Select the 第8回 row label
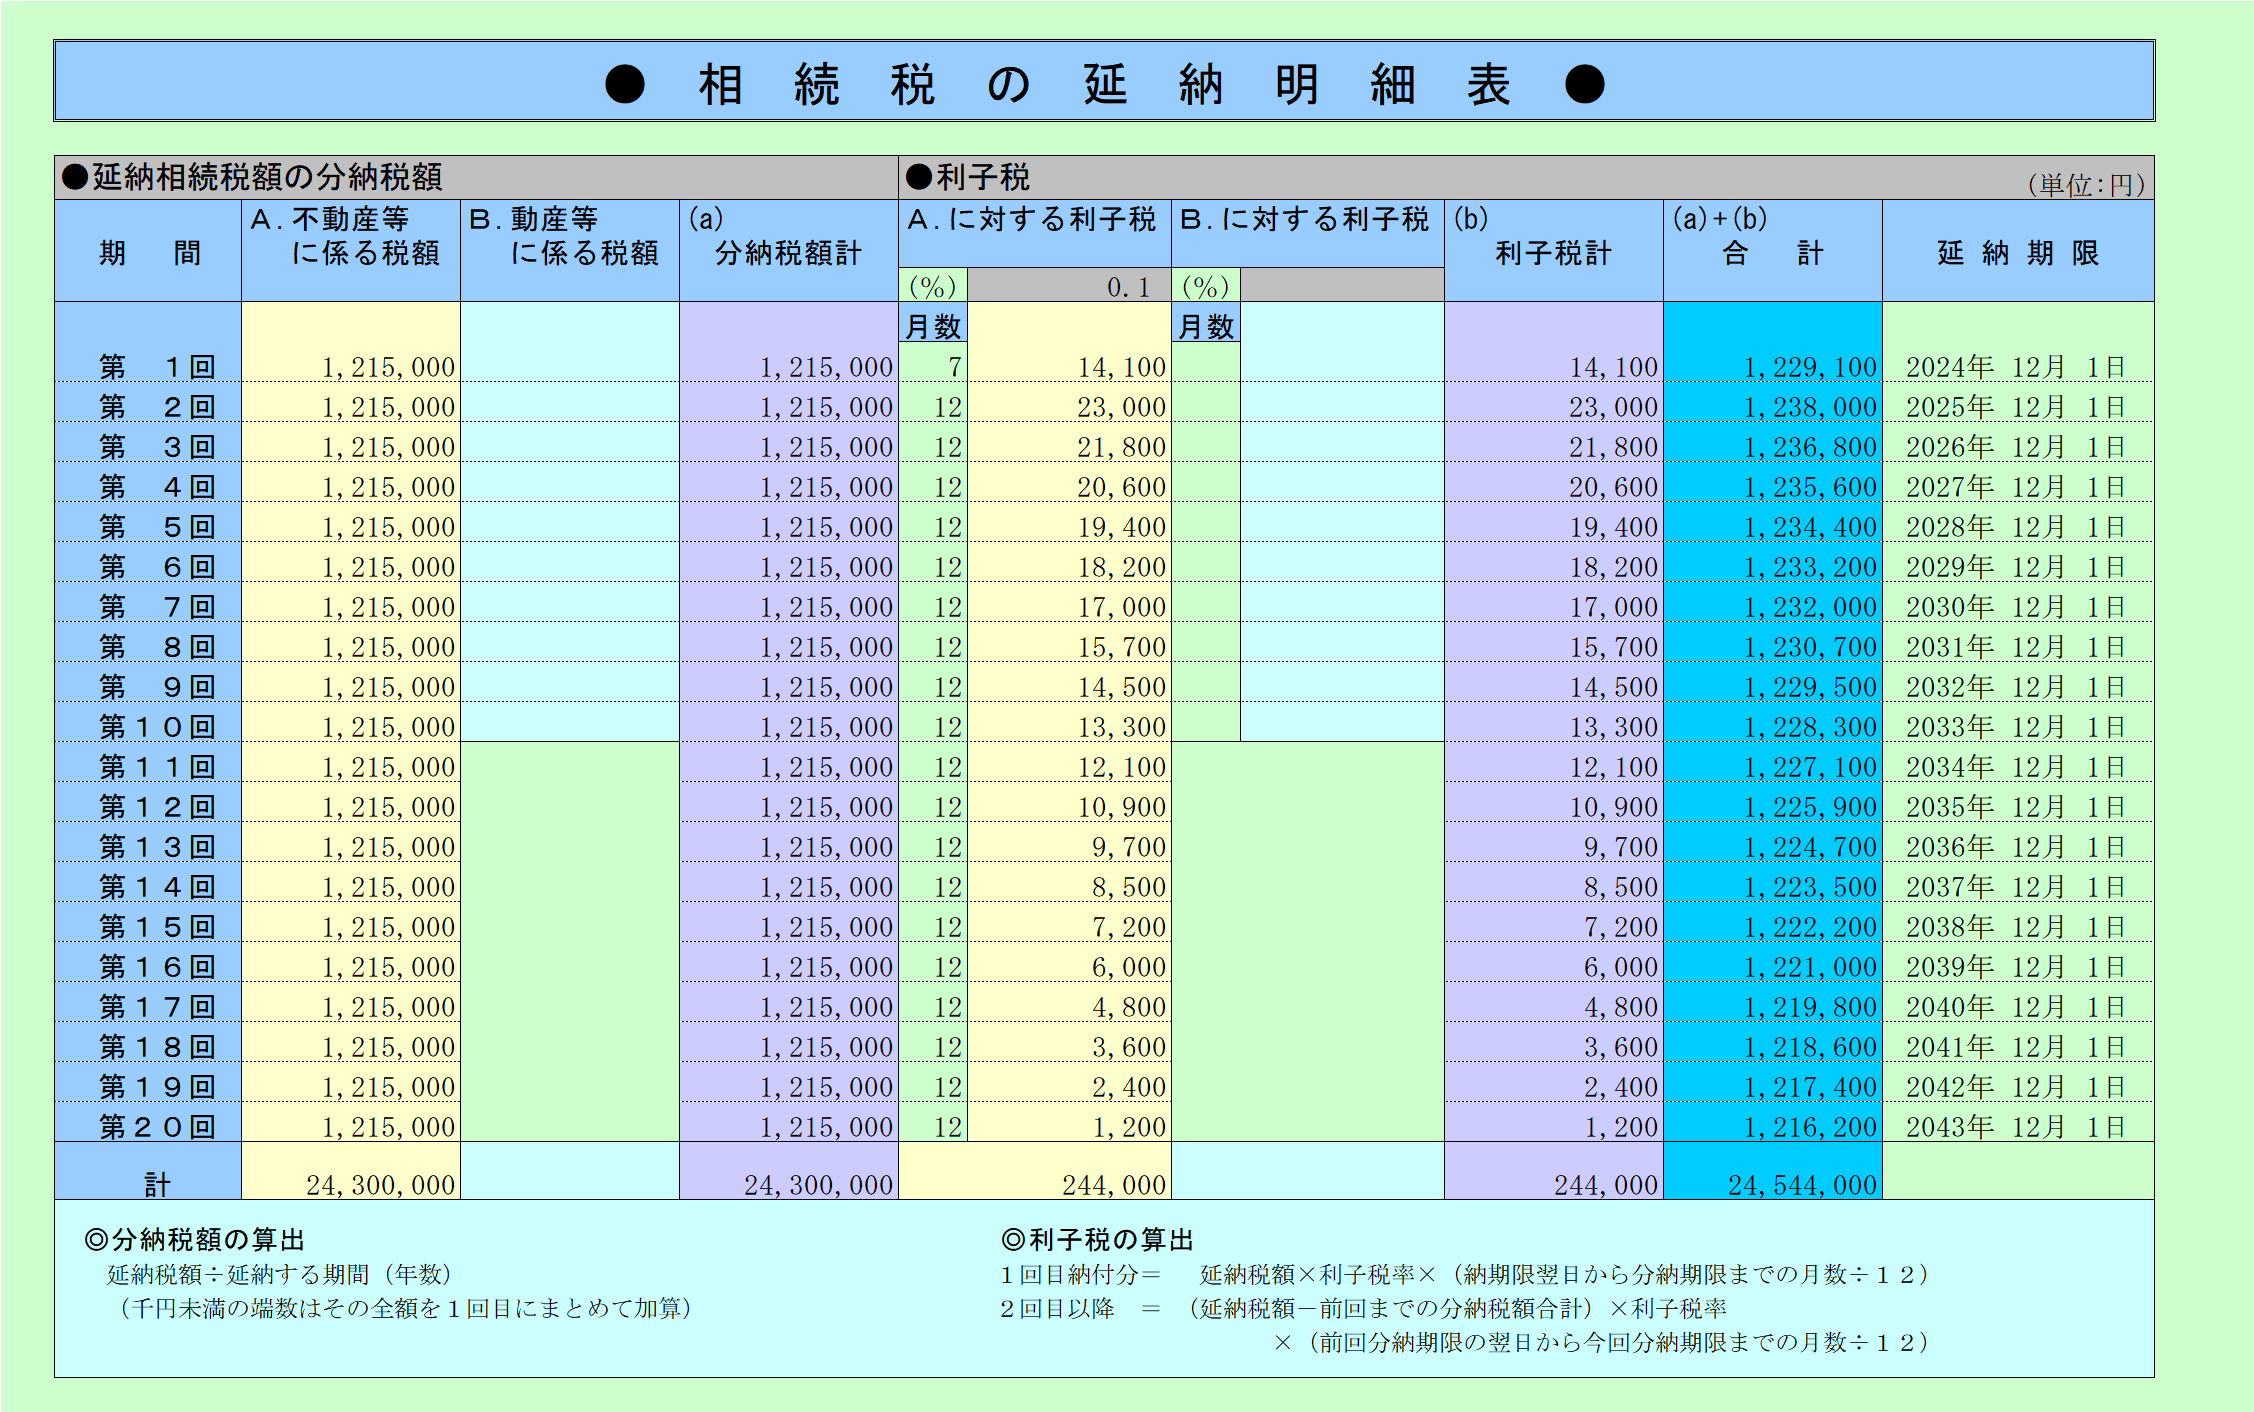The height and width of the screenshot is (1412, 2254). tap(157, 647)
